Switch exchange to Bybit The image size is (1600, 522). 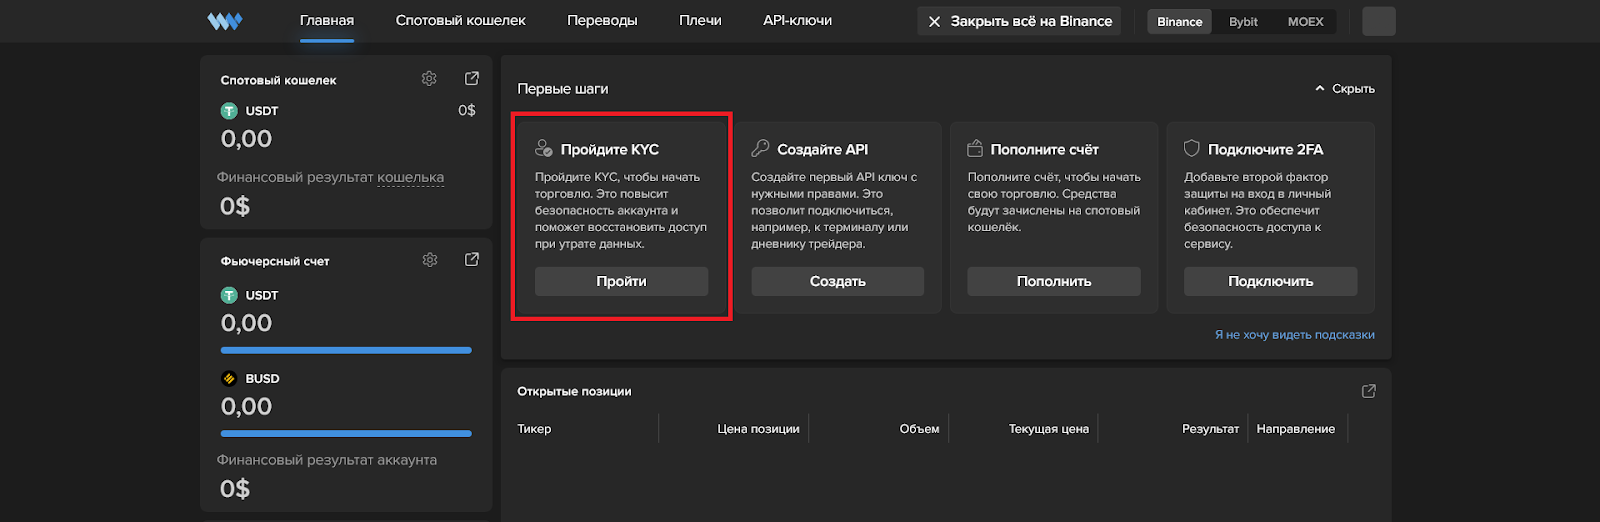[1243, 22]
